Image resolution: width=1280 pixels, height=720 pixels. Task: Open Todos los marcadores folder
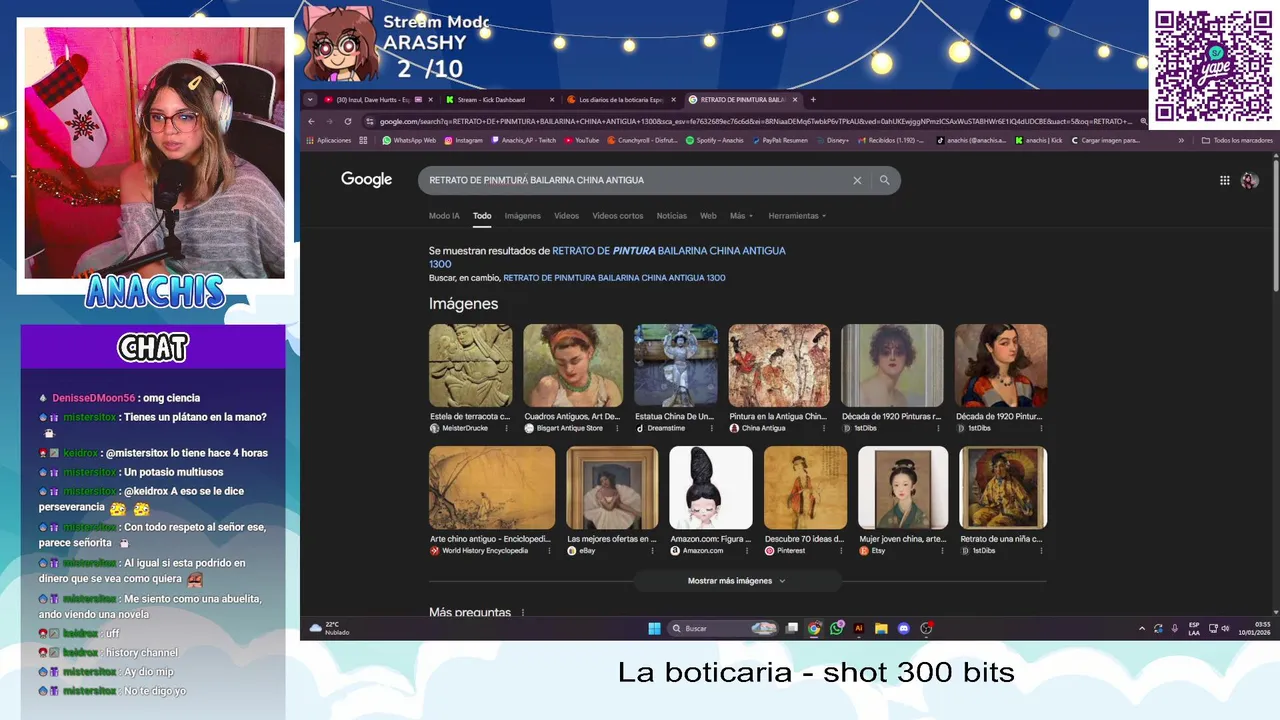[x=1237, y=141]
